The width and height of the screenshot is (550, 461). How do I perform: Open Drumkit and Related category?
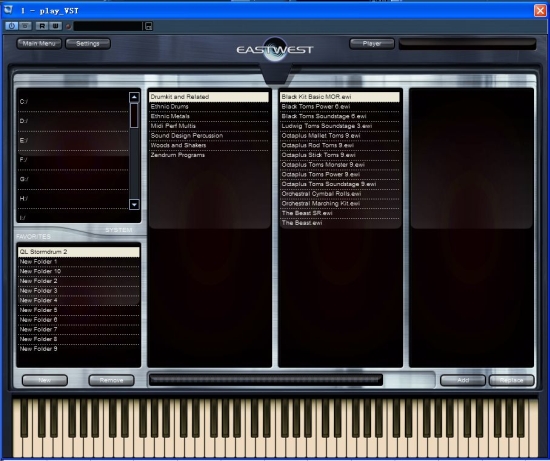click(x=209, y=97)
